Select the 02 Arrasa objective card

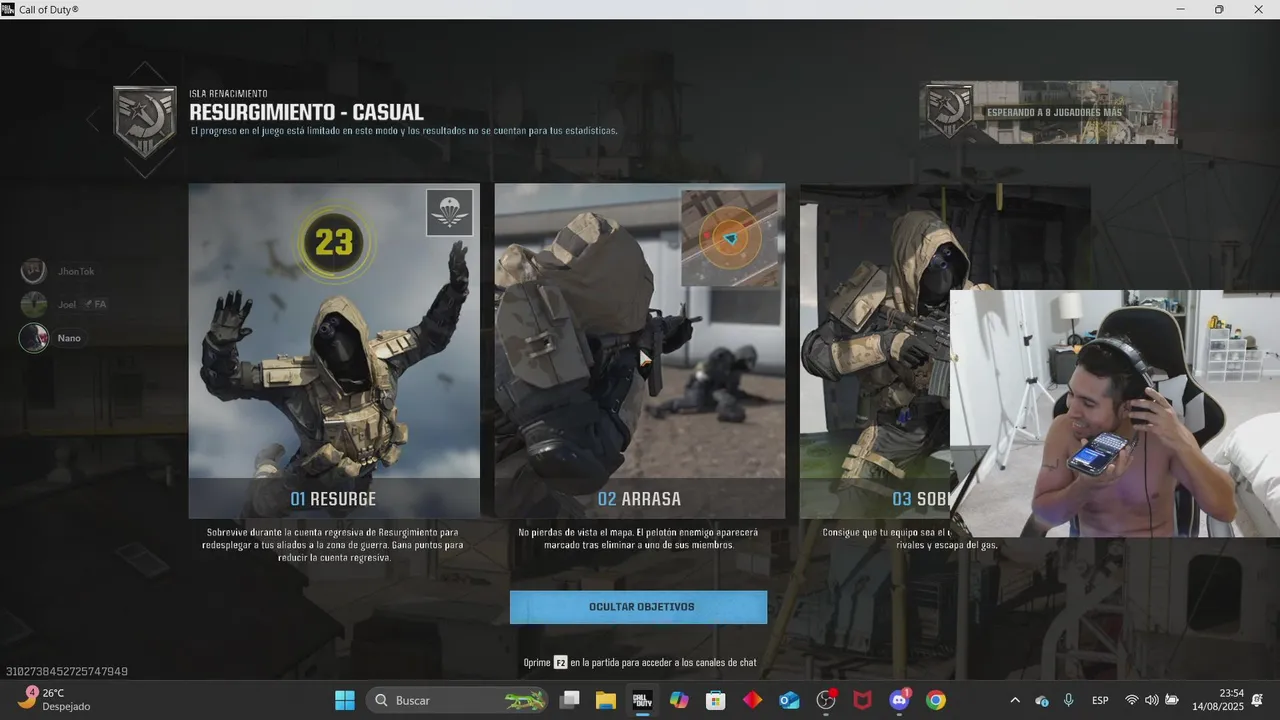pos(639,350)
